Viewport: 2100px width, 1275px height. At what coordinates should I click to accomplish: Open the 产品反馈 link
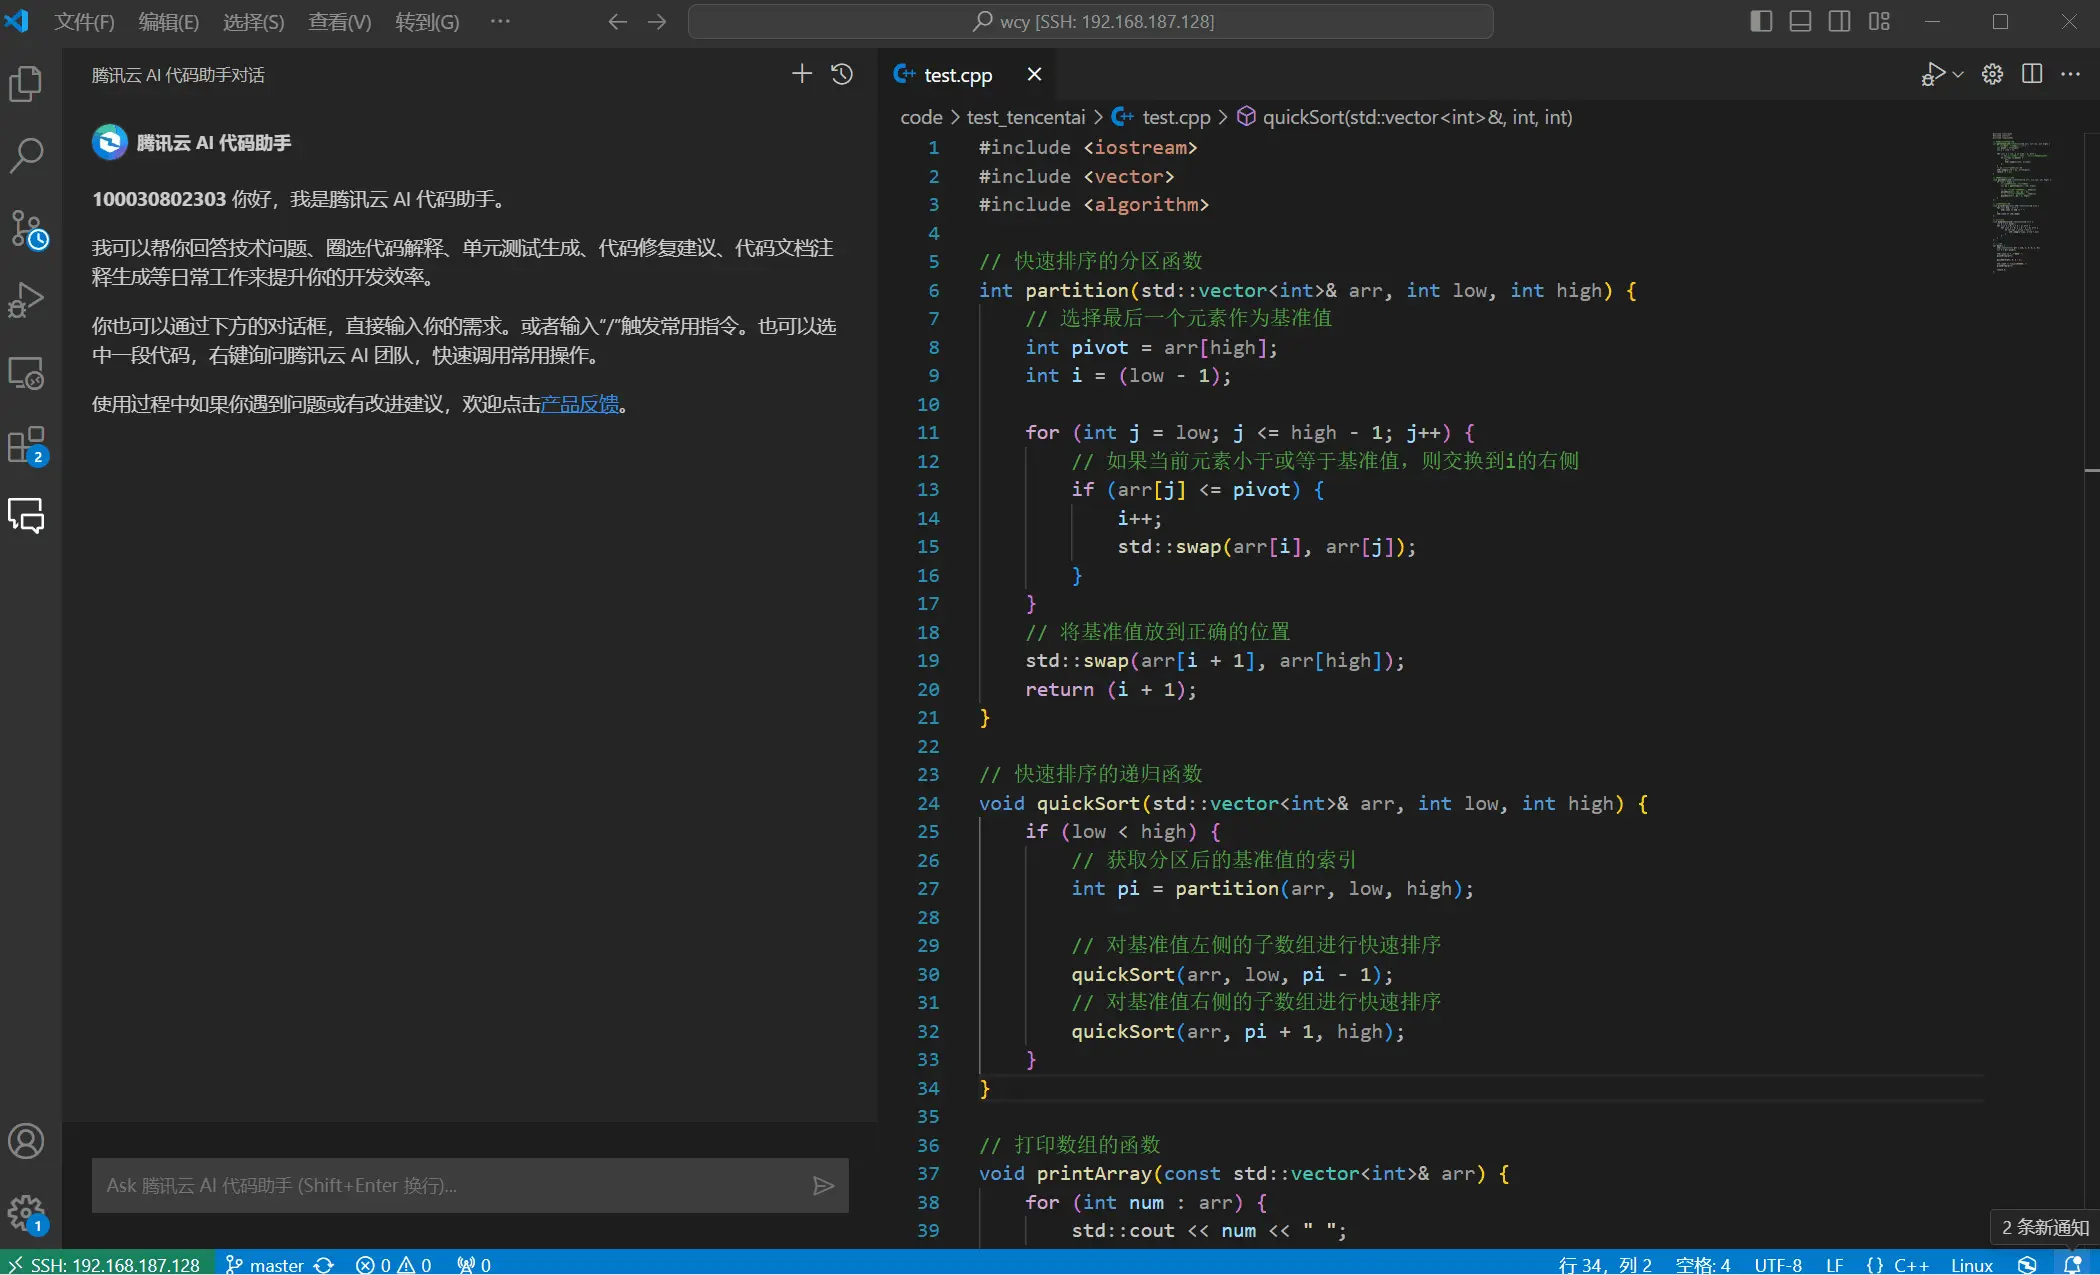[580, 404]
